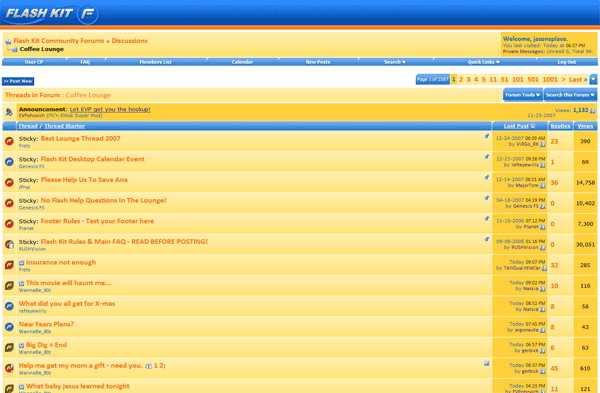
Task: Go to page 2 of the thread list
Action: (x=461, y=80)
